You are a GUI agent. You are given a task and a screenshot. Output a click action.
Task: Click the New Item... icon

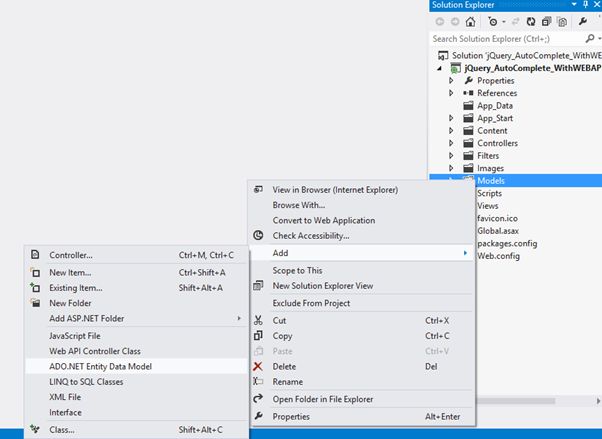click(x=35, y=273)
